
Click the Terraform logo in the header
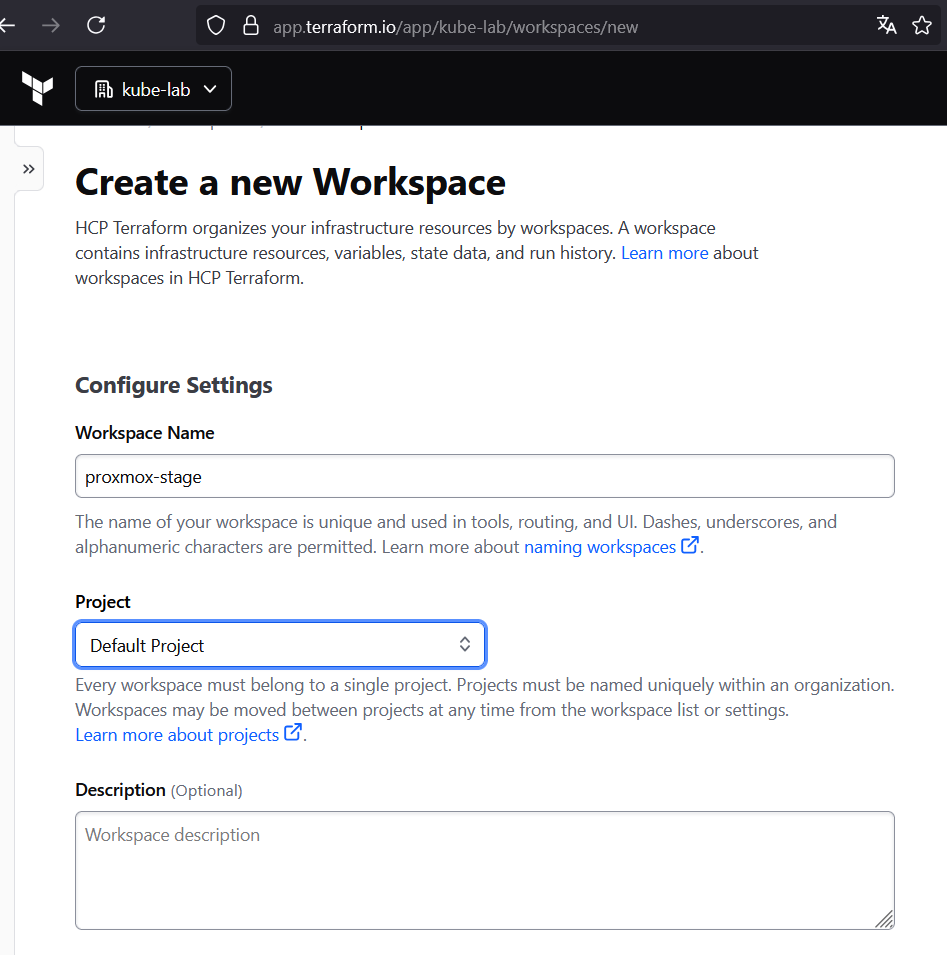(x=37, y=89)
